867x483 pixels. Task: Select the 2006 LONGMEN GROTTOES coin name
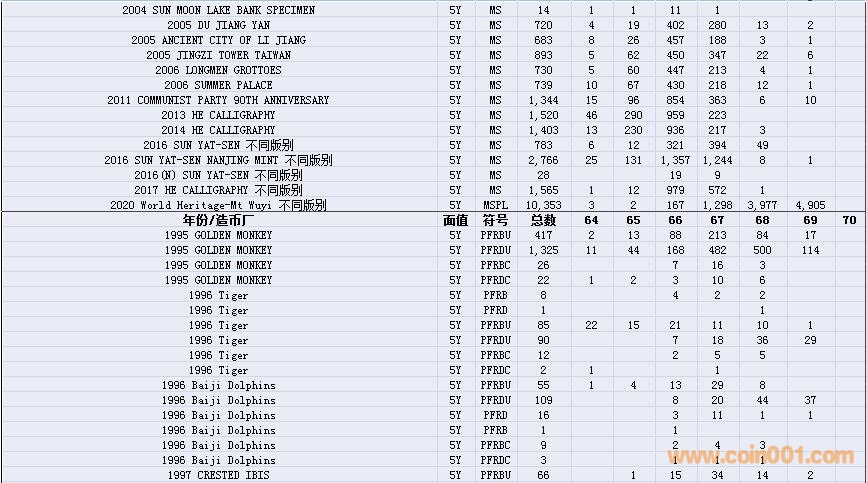pos(218,70)
